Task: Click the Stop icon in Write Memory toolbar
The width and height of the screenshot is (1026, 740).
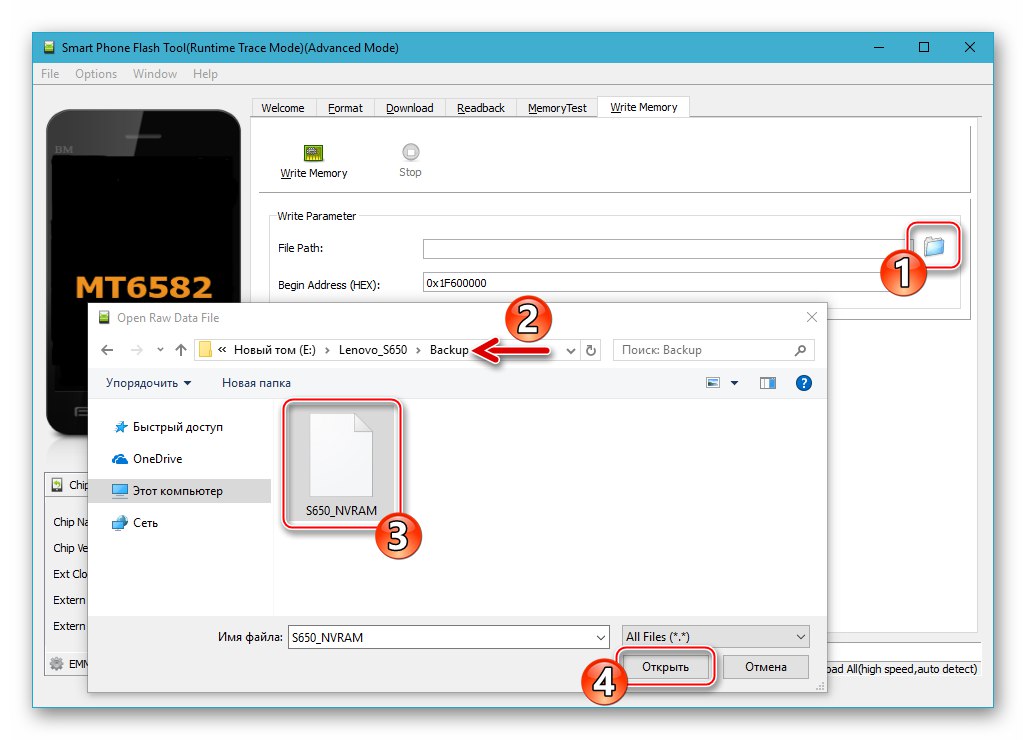Action: pyautogui.click(x=410, y=152)
